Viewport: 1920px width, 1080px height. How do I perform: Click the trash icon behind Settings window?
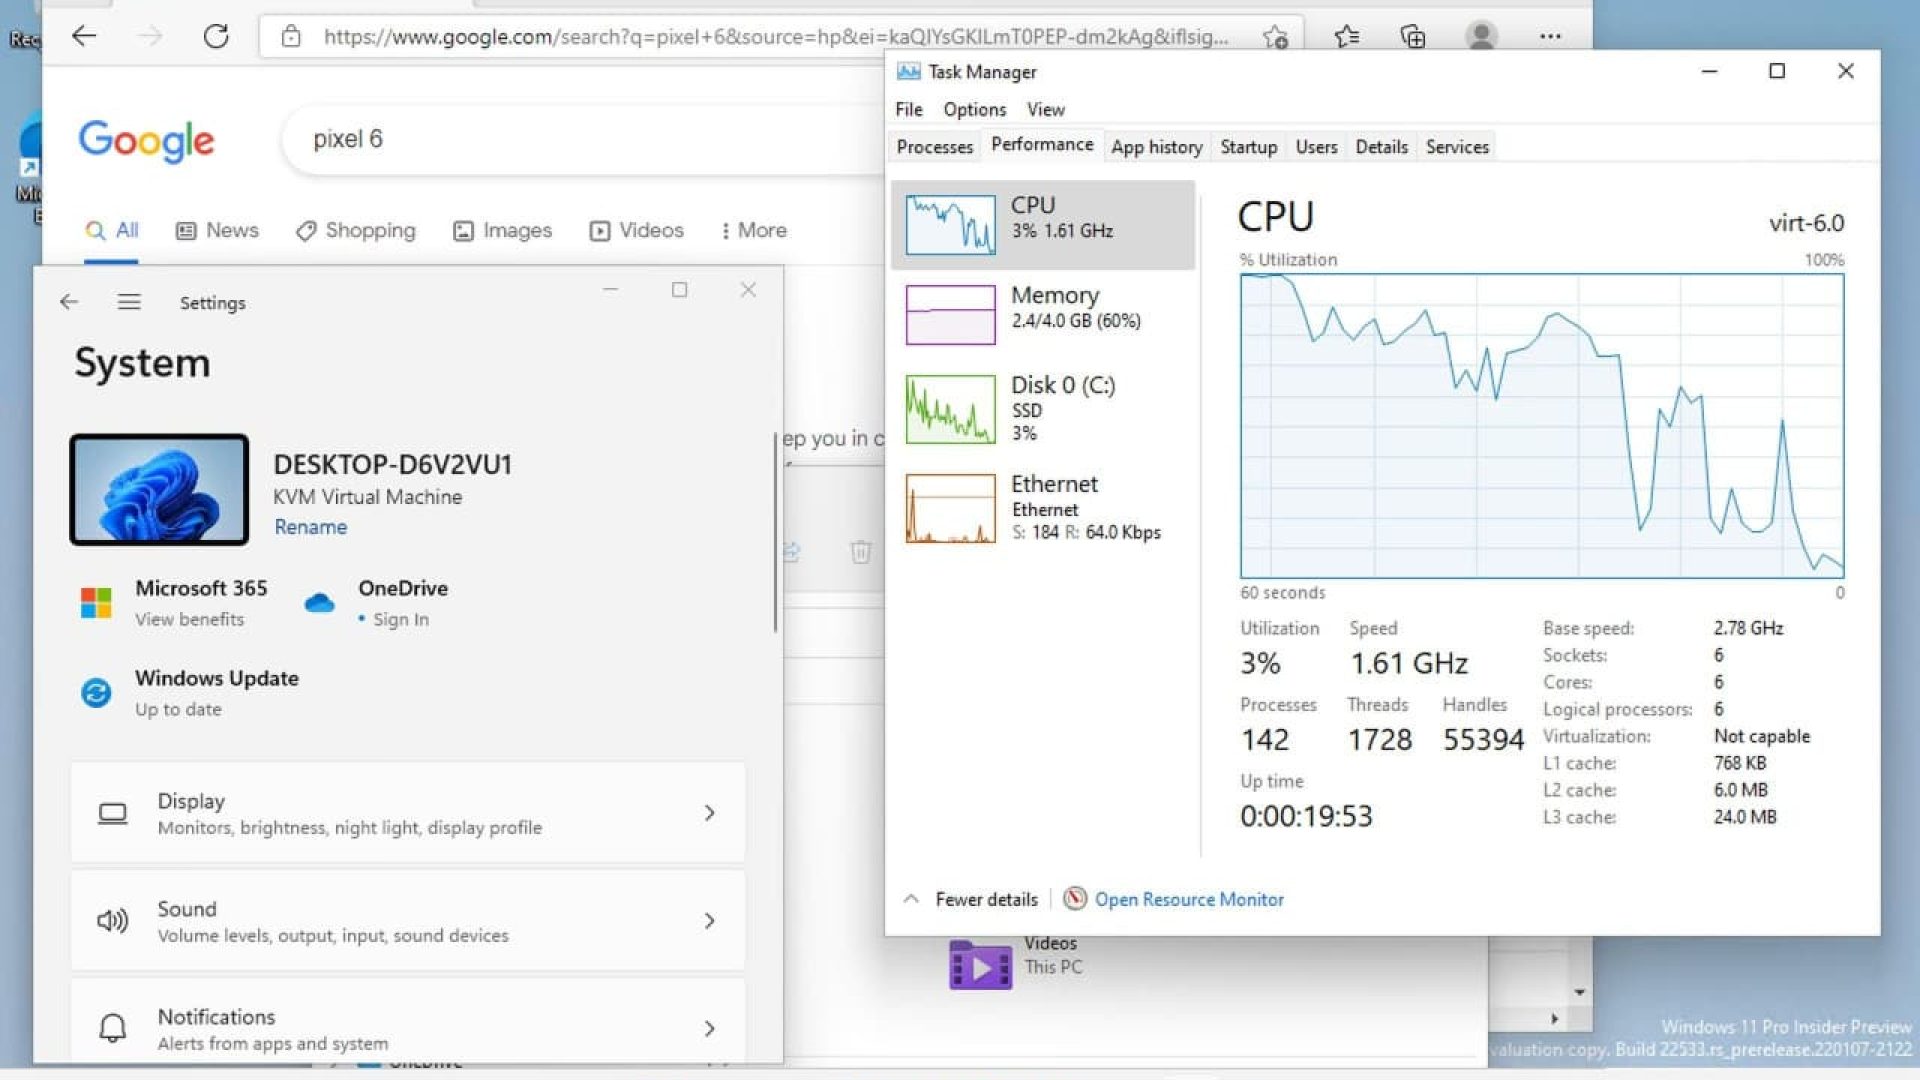coord(861,551)
